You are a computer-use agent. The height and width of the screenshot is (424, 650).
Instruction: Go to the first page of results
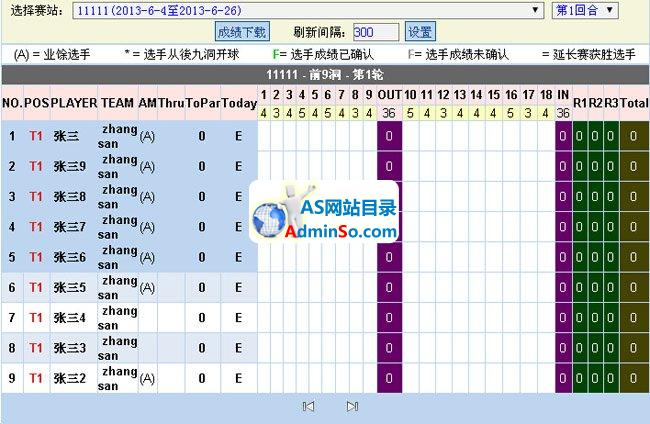(x=308, y=406)
